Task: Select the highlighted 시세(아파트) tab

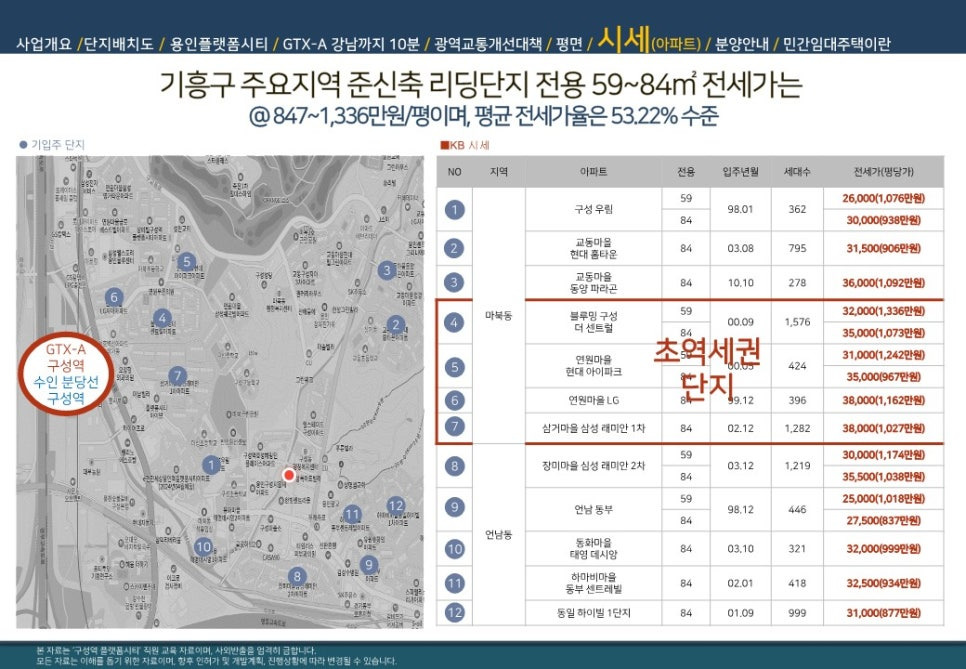Action: pyautogui.click(x=649, y=41)
